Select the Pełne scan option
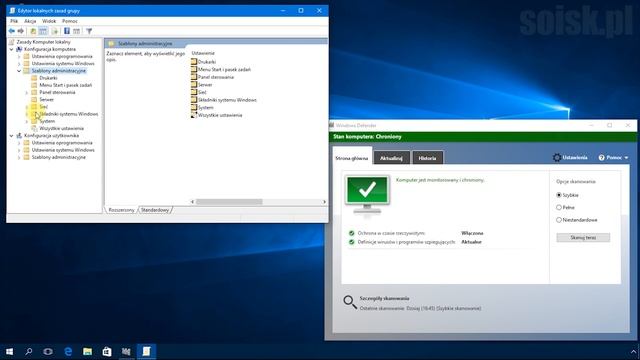Viewport: 640px width, 360px height. (559, 207)
